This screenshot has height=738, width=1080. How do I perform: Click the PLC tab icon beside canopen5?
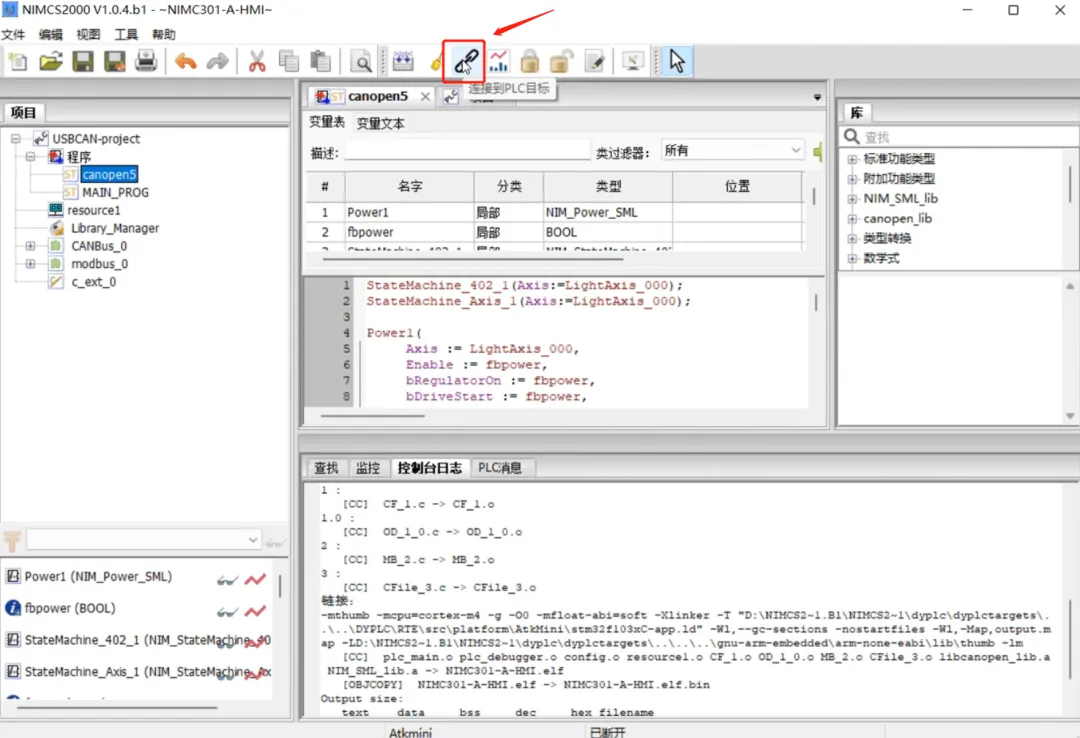[451, 96]
